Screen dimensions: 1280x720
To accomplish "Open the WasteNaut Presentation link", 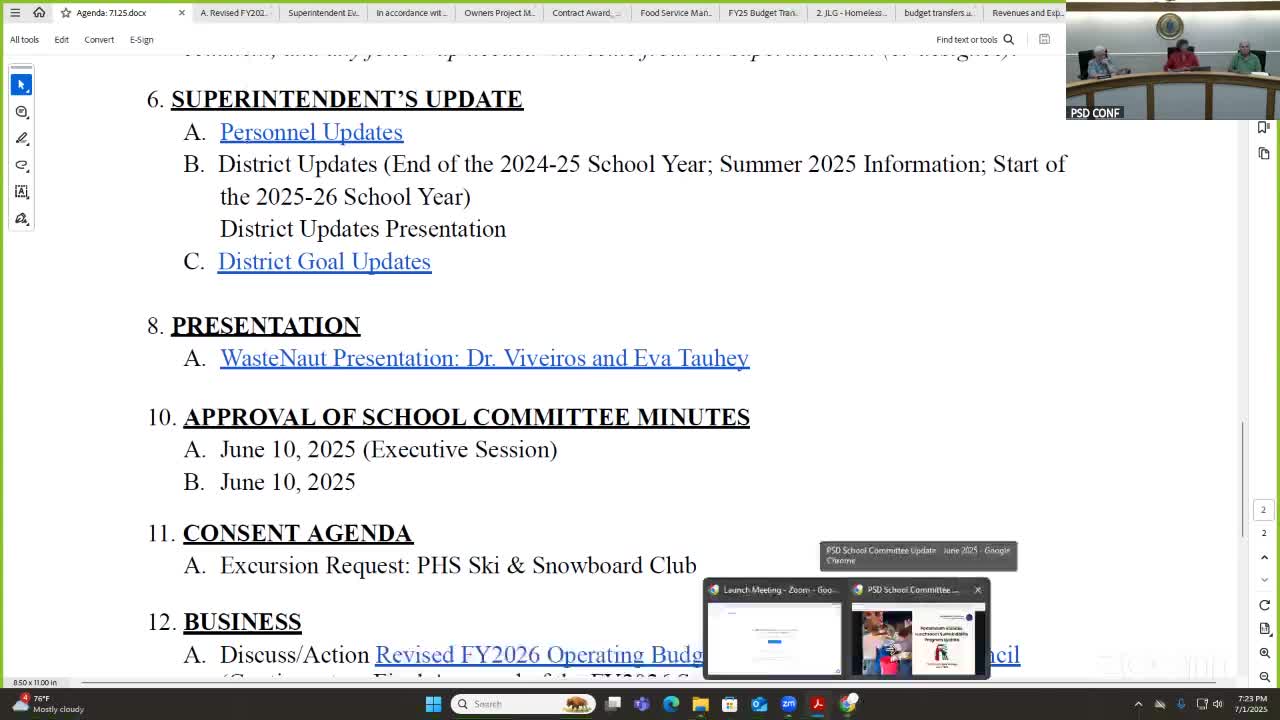I will click(484, 358).
